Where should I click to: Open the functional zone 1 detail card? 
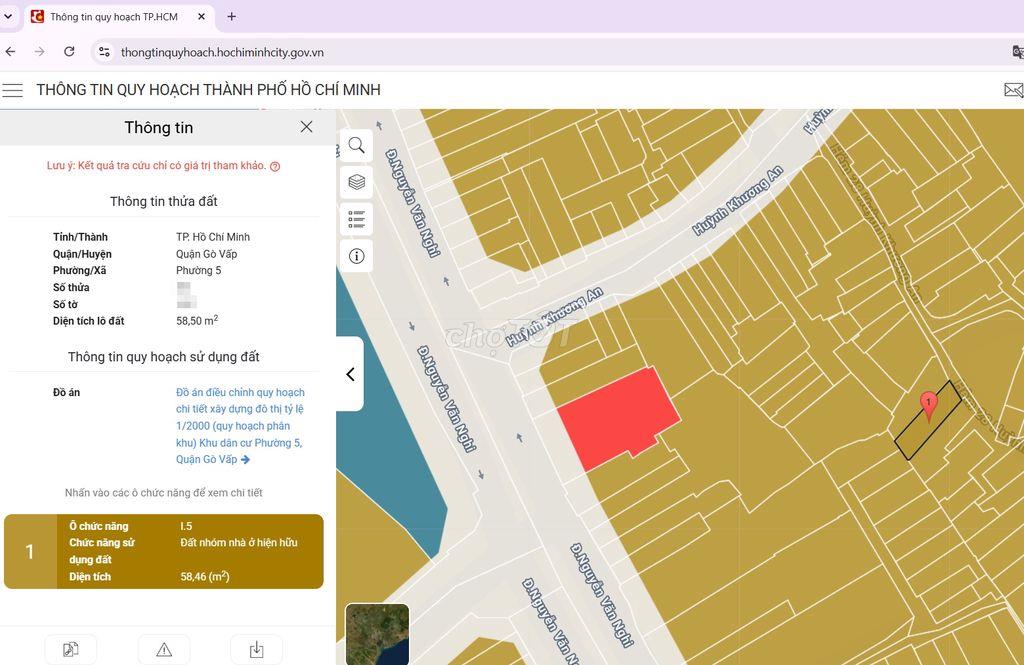[164, 551]
